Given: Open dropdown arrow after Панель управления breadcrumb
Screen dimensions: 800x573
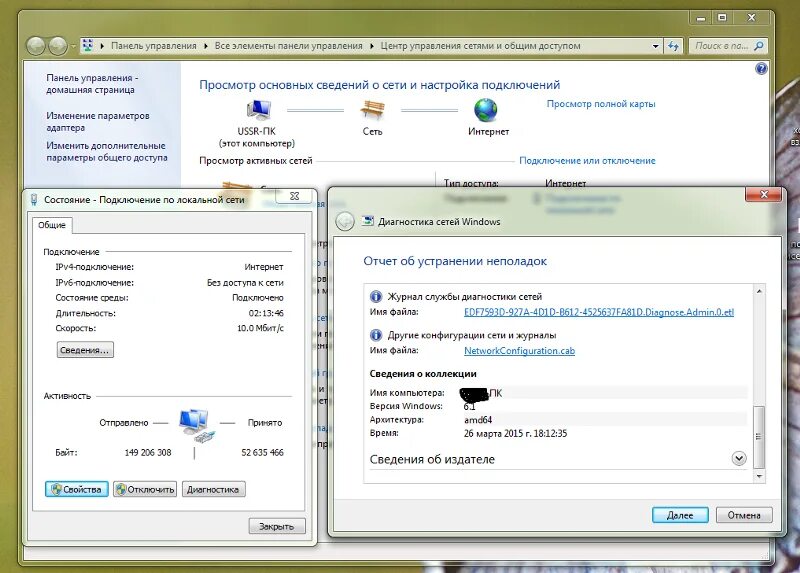Looking at the screenshot, I should [205, 46].
